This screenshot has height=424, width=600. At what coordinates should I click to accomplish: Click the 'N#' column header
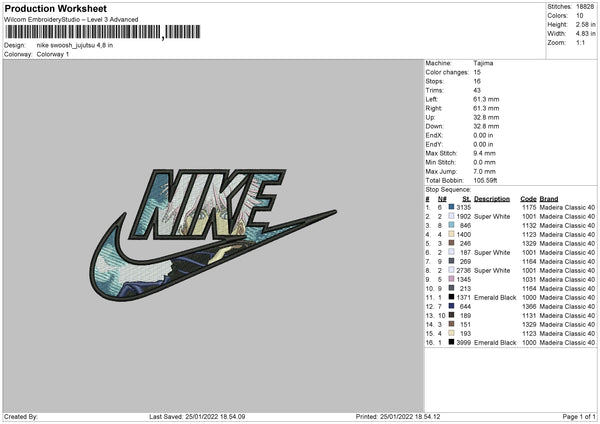[442, 199]
